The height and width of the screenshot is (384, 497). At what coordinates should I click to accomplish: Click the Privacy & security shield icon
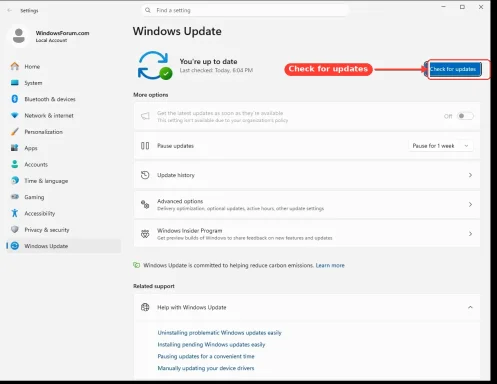click(15, 230)
